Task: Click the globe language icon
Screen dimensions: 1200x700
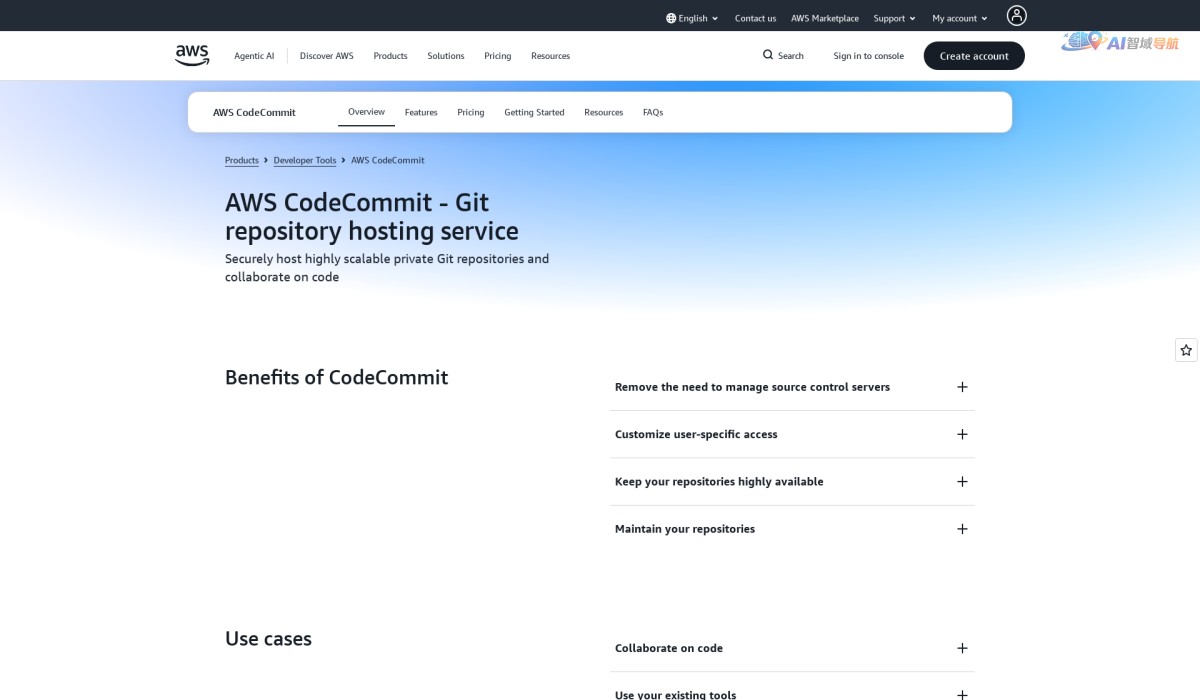Action: [x=671, y=18]
